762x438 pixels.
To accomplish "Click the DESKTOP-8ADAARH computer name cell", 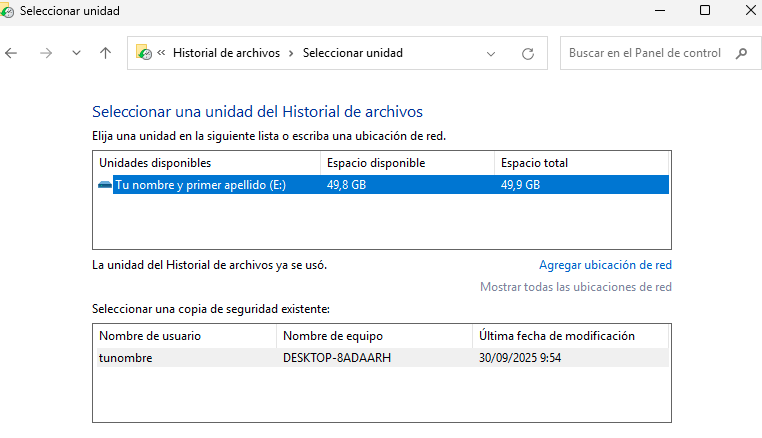I will (x=337, y=358).
